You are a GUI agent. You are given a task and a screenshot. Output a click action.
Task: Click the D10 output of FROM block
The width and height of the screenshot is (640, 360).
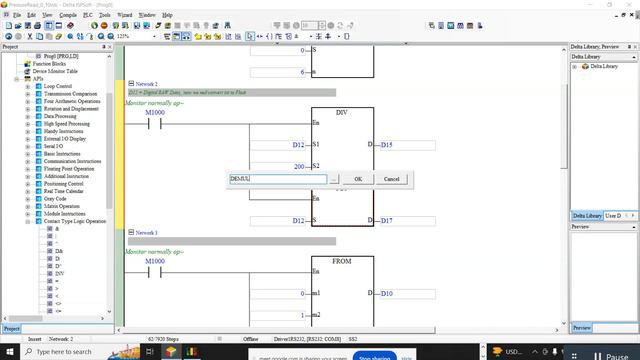point(407,293)
